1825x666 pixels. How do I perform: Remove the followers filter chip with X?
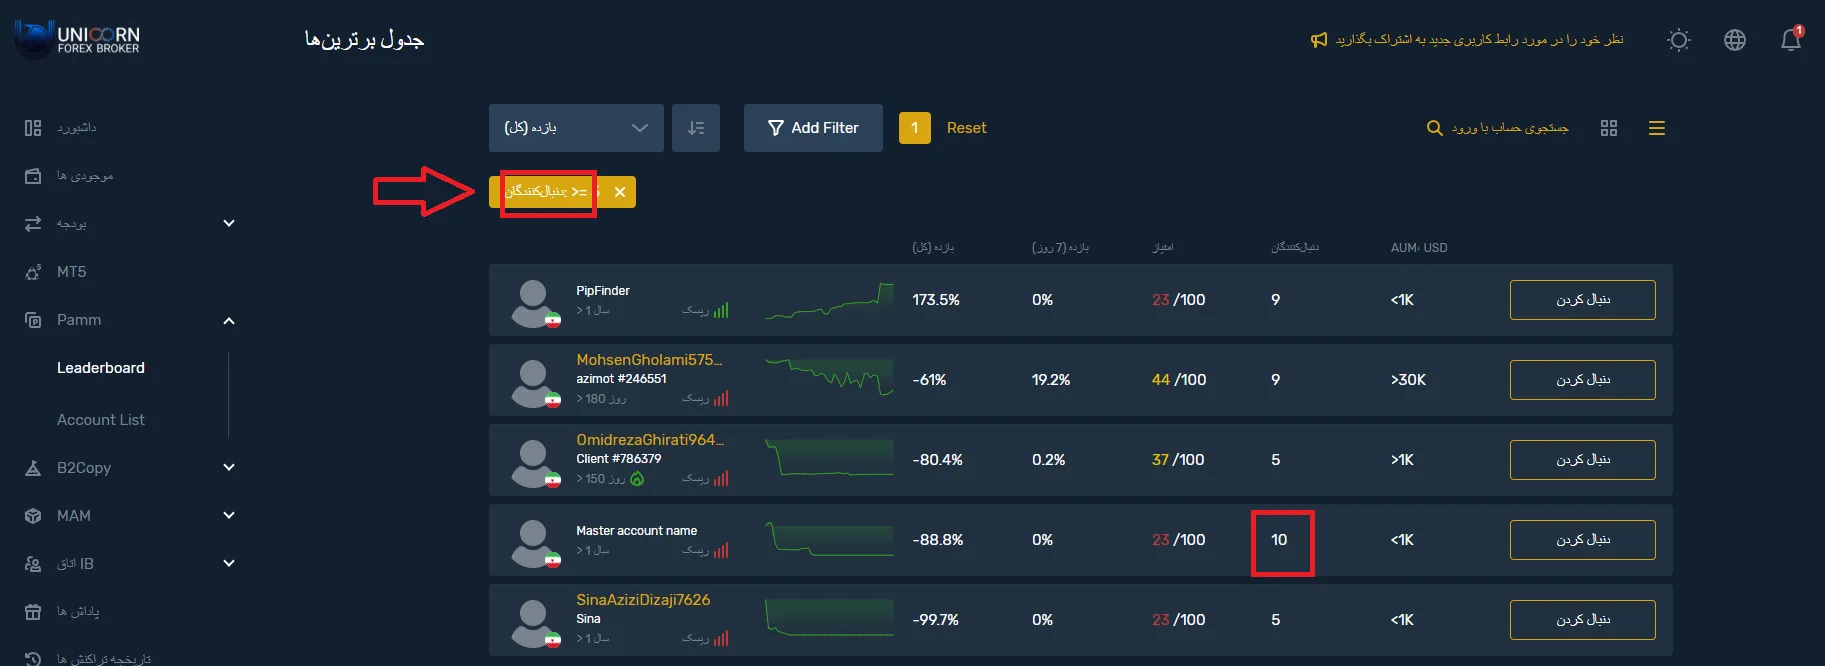(620, 192)
